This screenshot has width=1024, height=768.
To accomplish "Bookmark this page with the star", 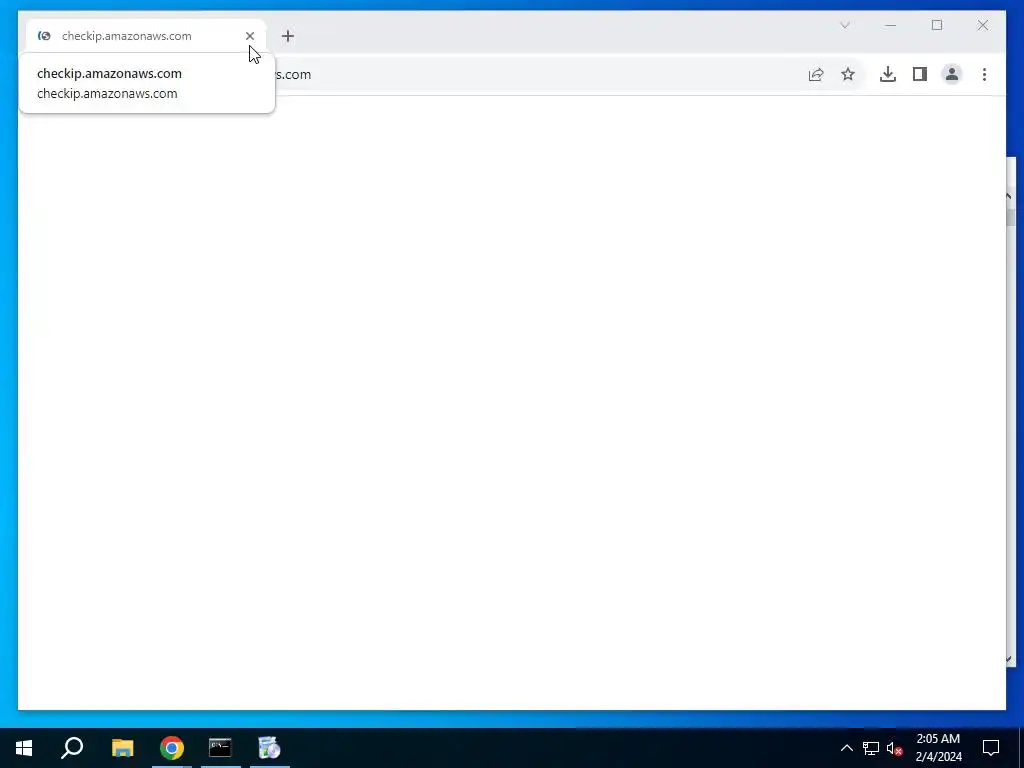I will (x=848, y=74).
